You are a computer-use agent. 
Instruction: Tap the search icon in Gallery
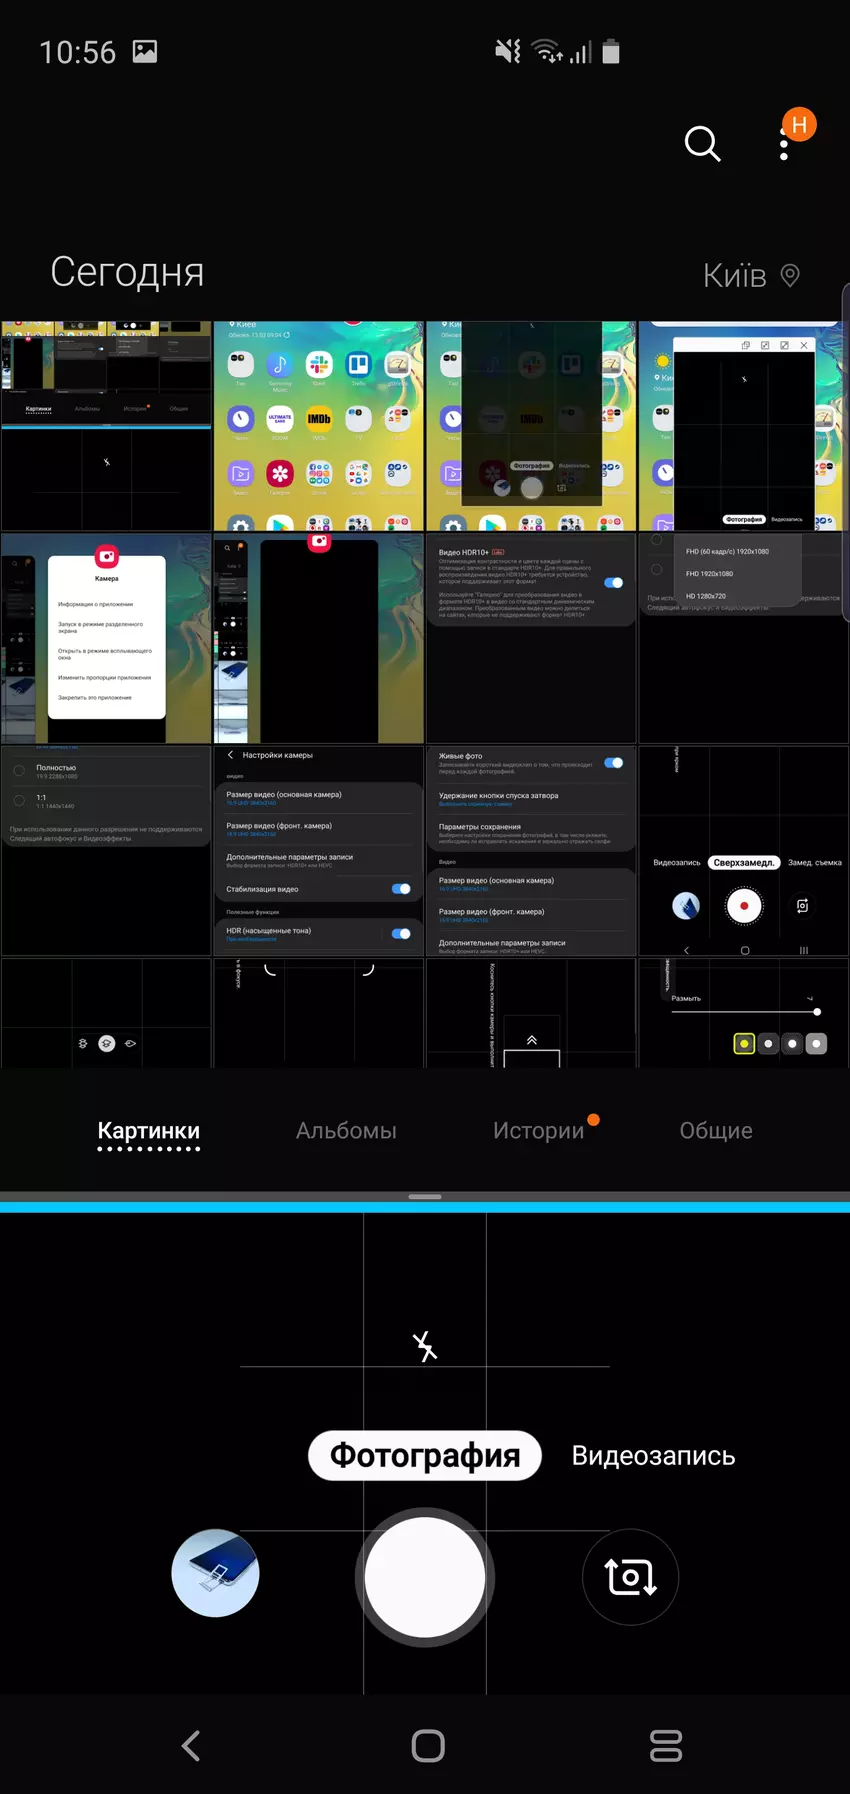(x=702, y=144)
